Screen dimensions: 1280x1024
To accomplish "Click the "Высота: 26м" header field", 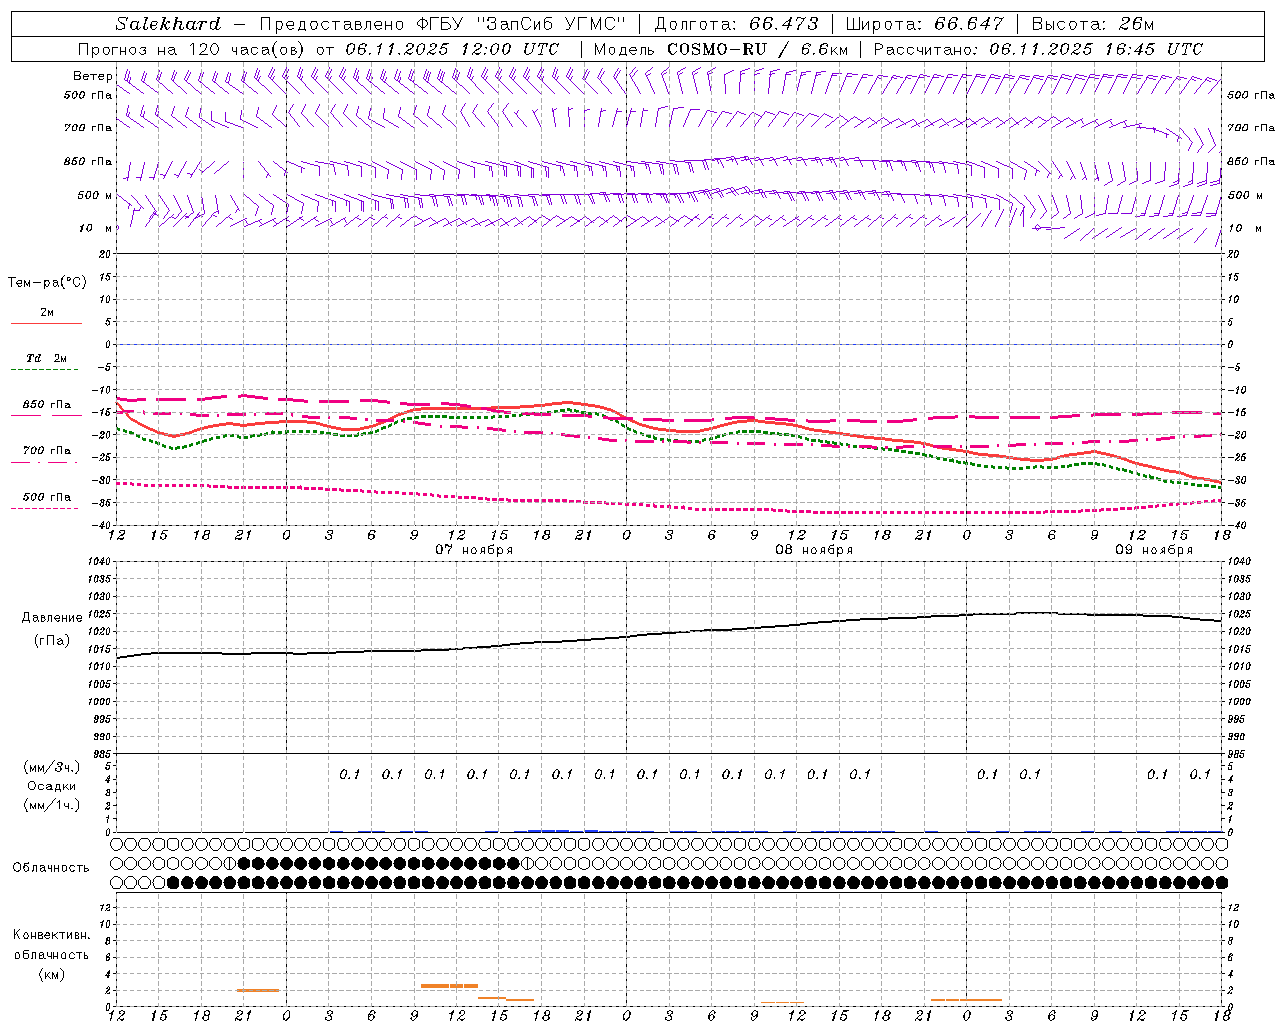I will pyautogui.click(x=1092, y=24).
